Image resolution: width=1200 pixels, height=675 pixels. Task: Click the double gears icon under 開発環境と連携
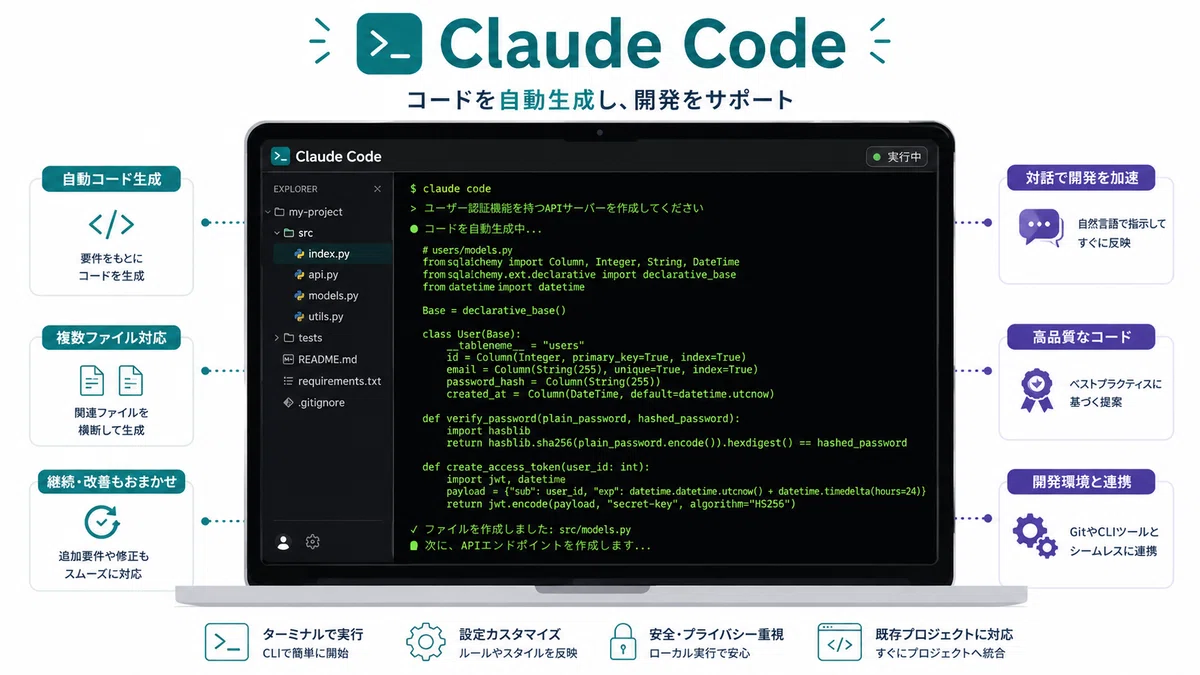1035,536
